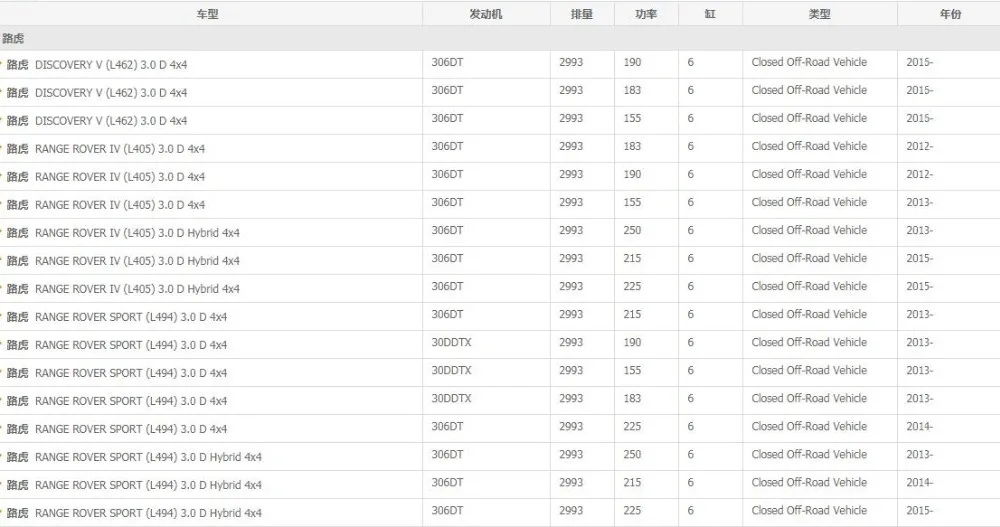Open RANGE ROVER IV Hybrid model with 250 power

[137, 233]
